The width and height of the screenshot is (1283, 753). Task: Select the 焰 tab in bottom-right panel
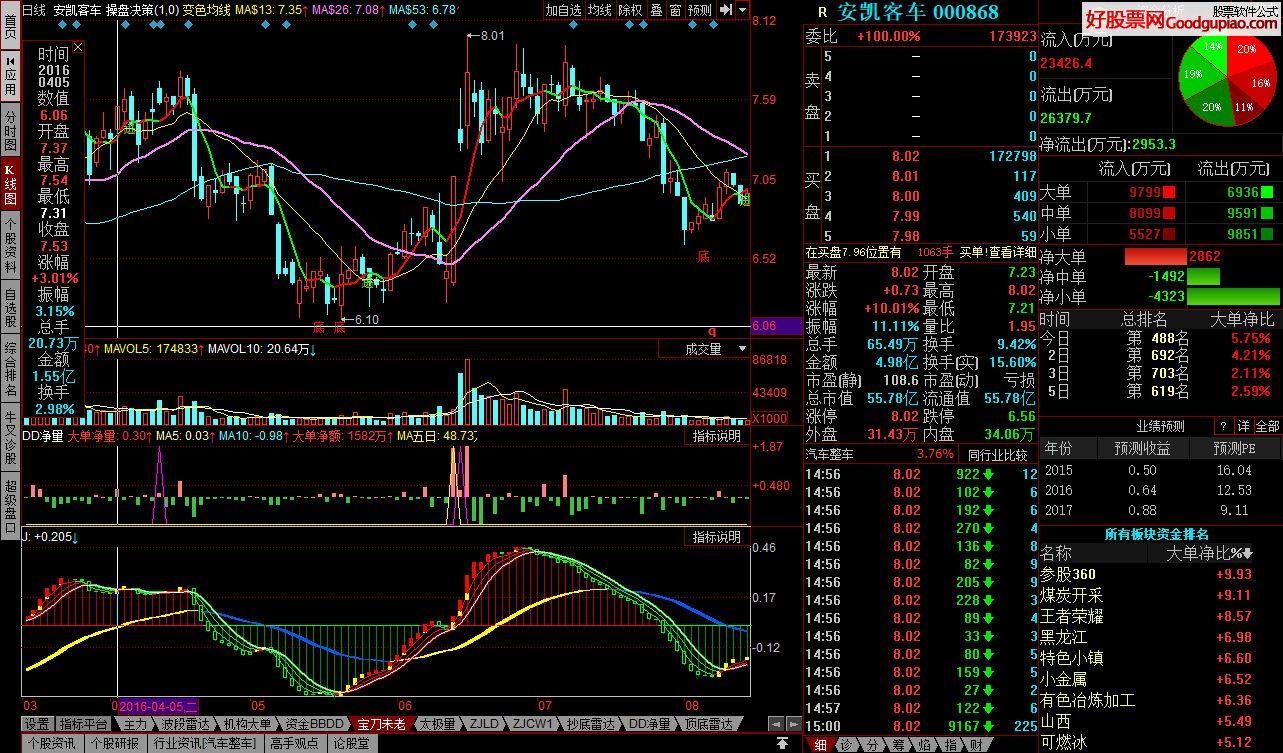point(926,745)
